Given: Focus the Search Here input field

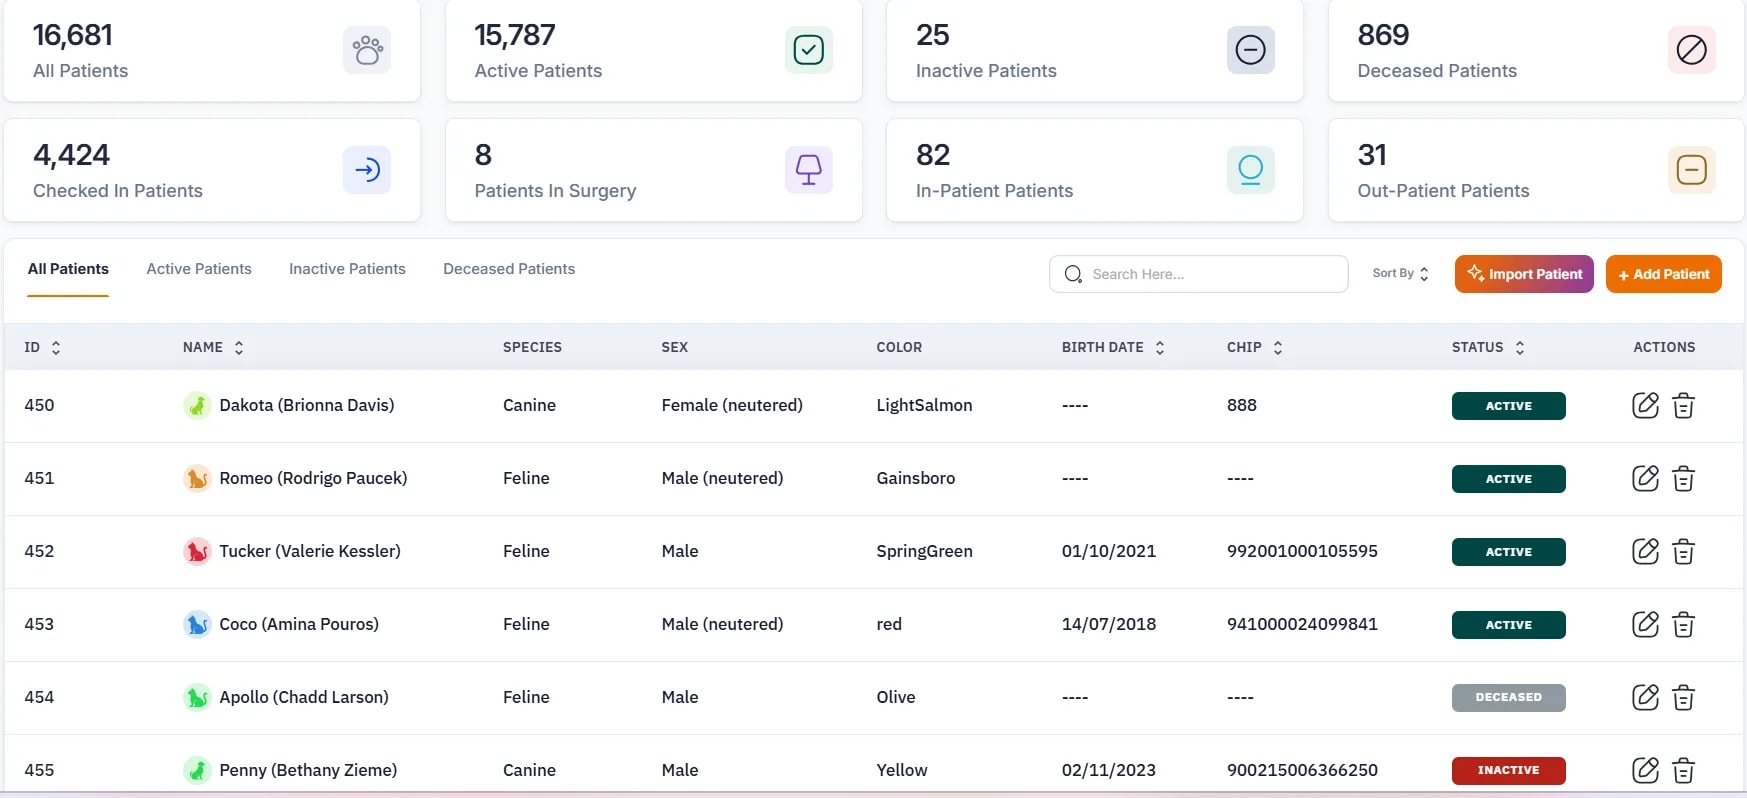Looking at the screenshot, I should [1198, 274].
